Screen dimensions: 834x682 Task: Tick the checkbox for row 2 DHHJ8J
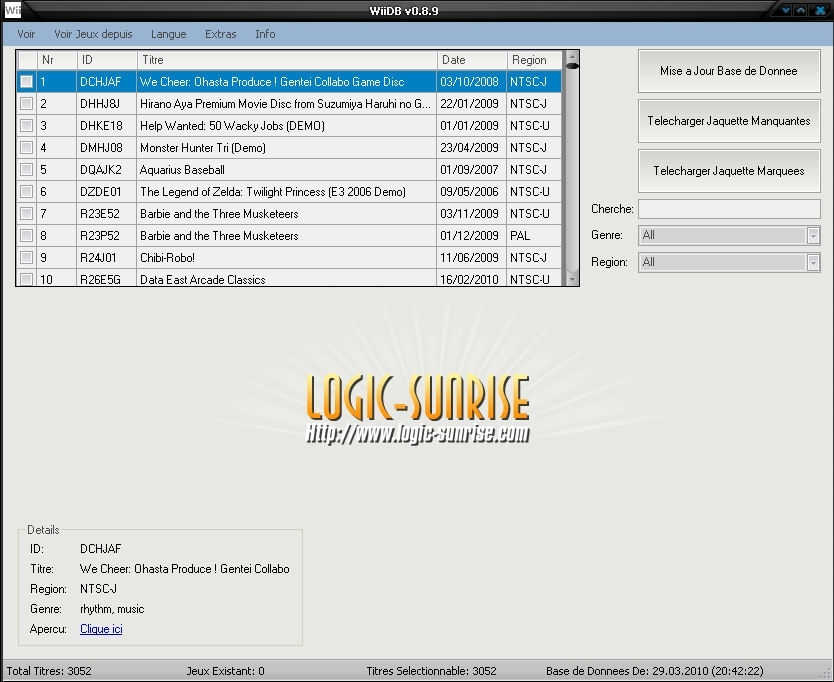click(26, 103)
